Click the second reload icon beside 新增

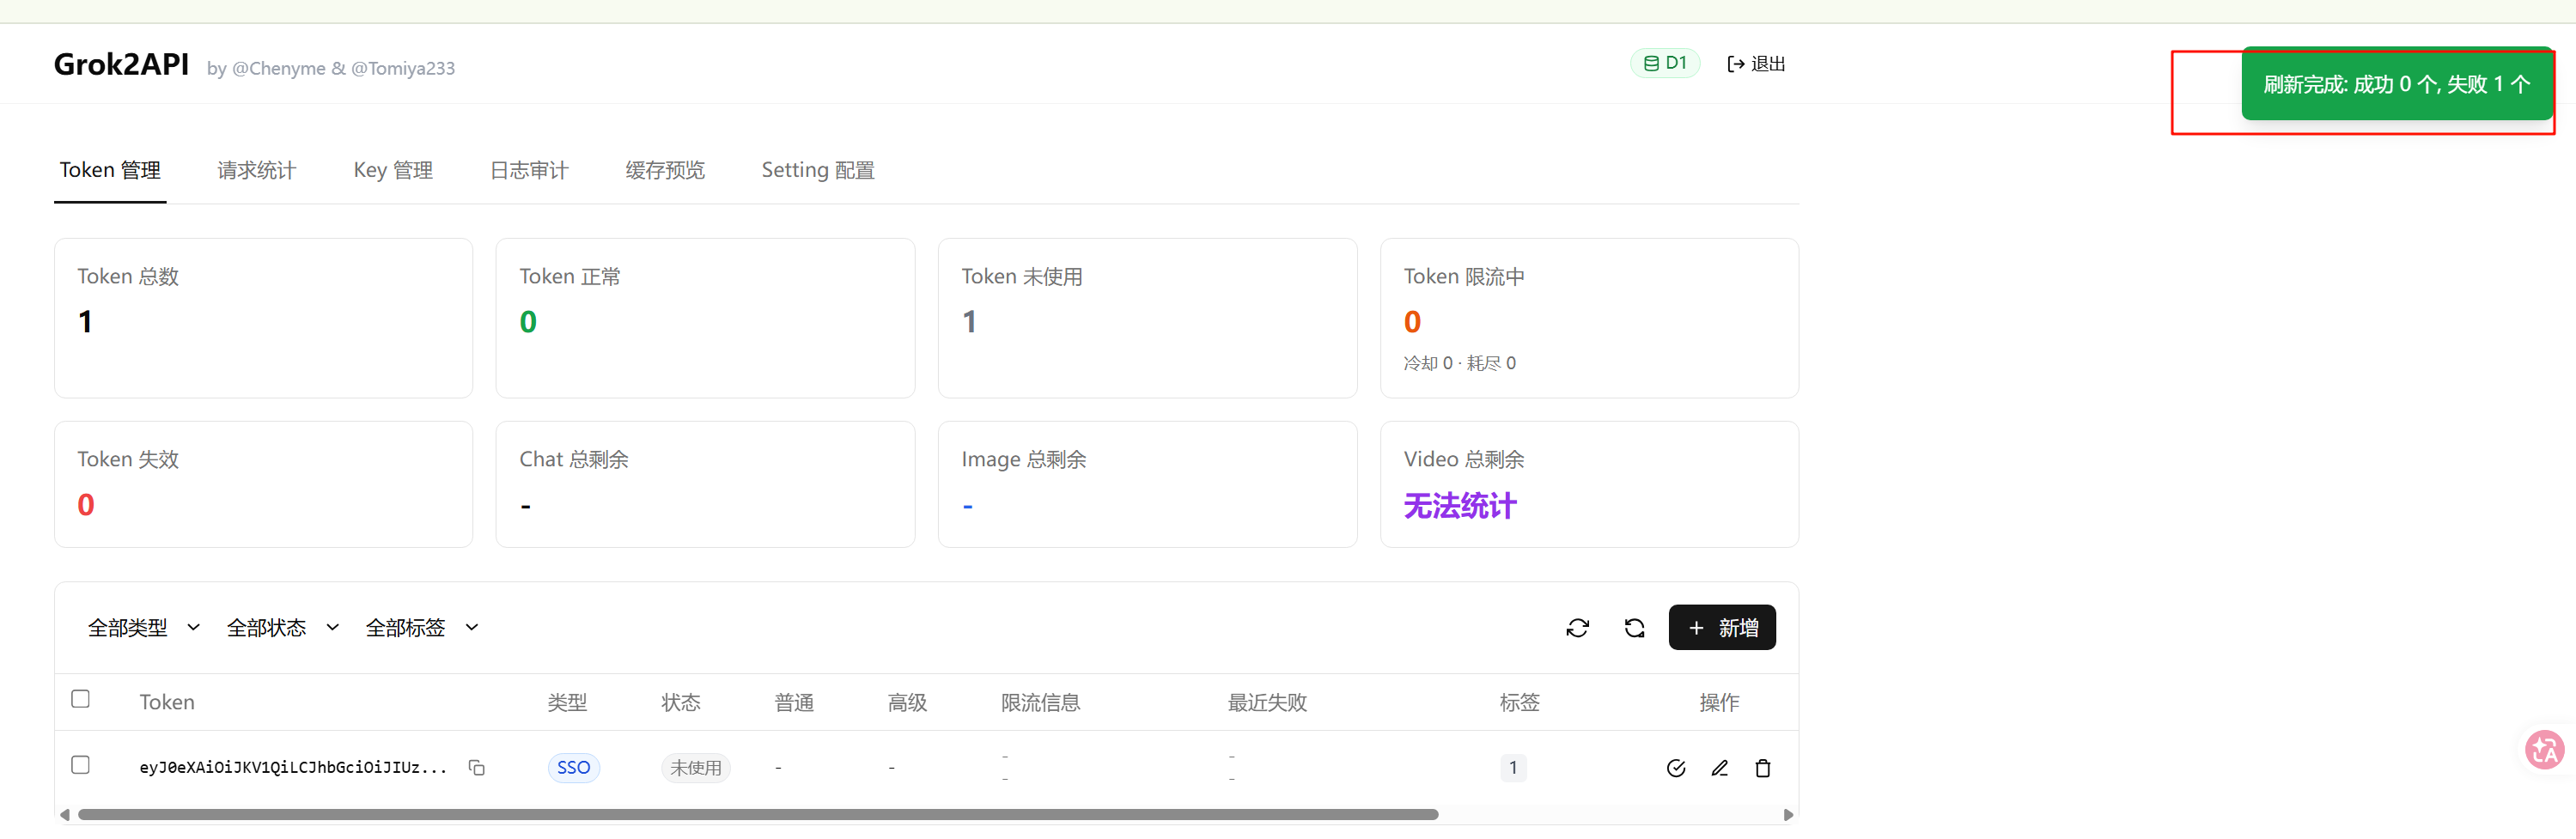pyautogui.click(x=1634, y=628)
